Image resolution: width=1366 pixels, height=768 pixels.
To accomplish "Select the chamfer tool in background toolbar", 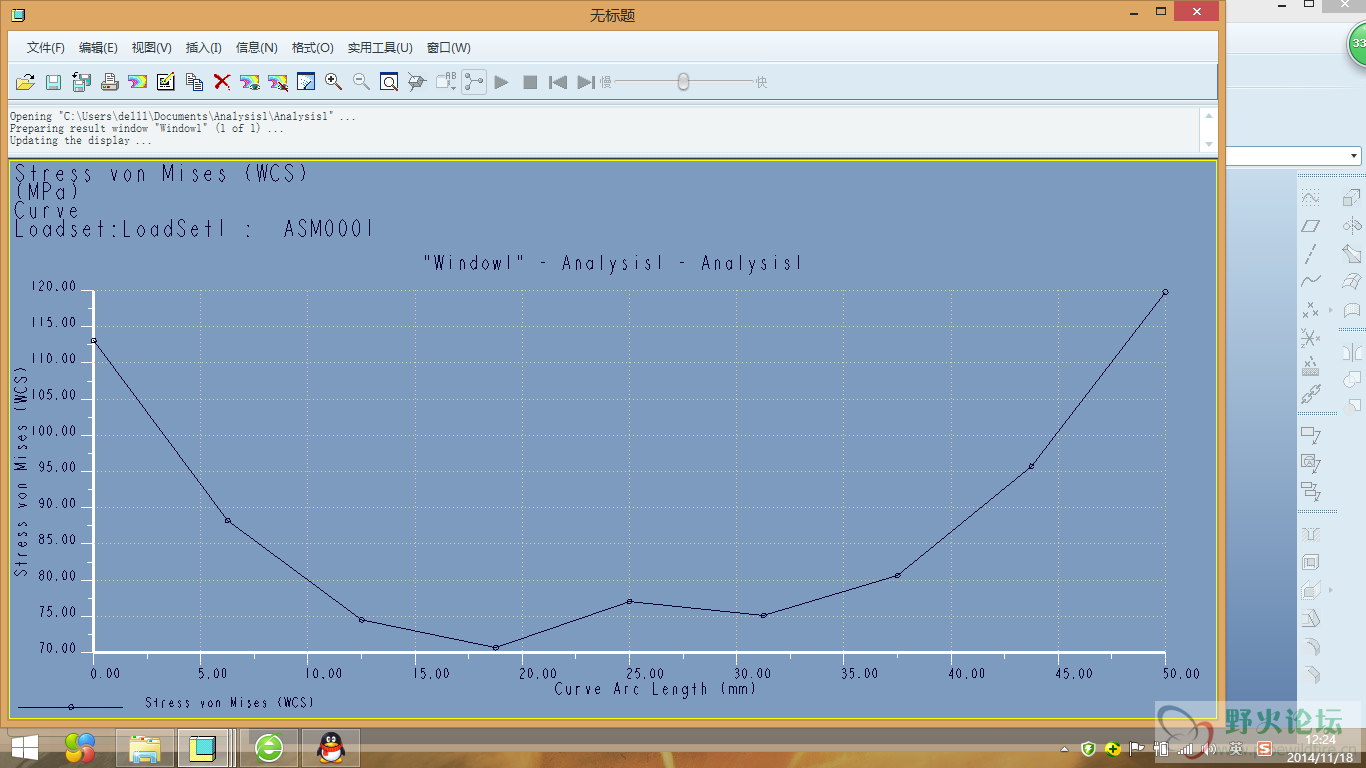I will [x=1310, y=674].
